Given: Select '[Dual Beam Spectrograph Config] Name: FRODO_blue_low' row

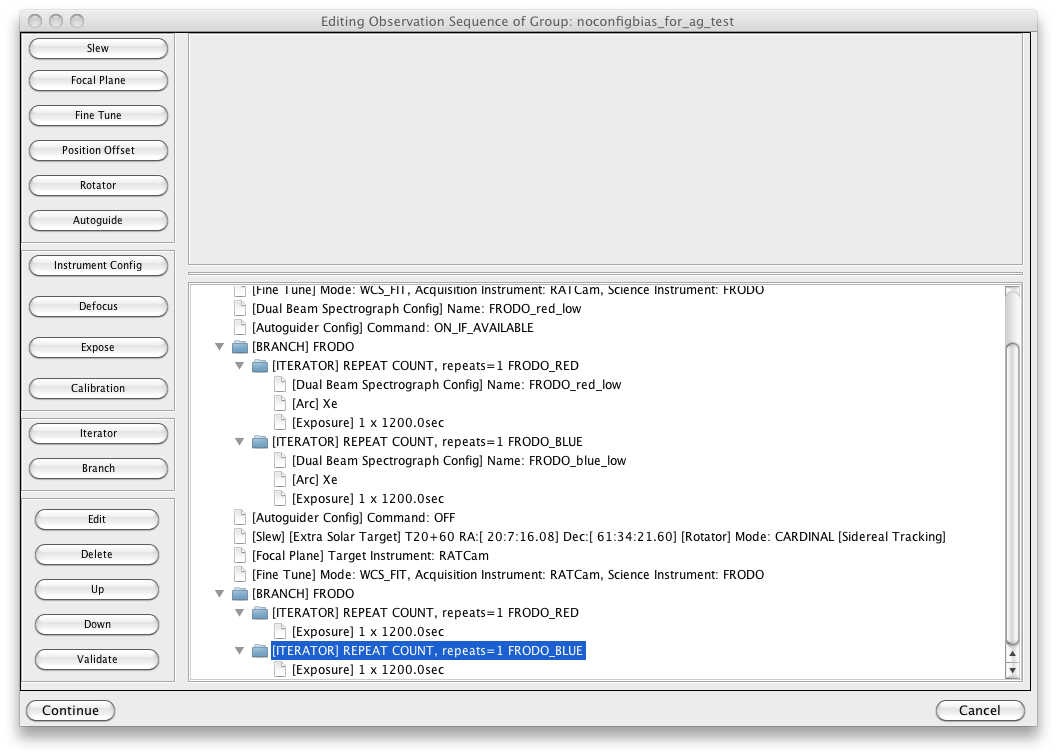Looking at the screenshot, I should (x=458, y=461).
